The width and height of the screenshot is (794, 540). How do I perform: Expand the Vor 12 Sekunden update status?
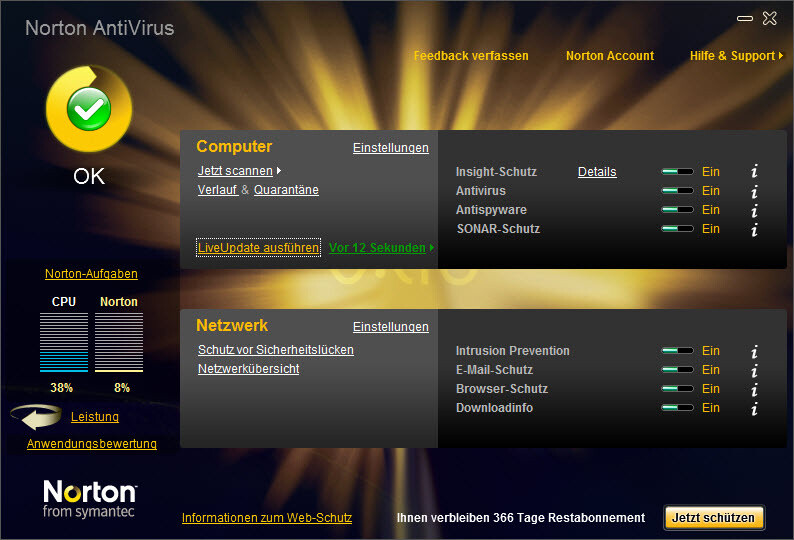click(381, 248)
